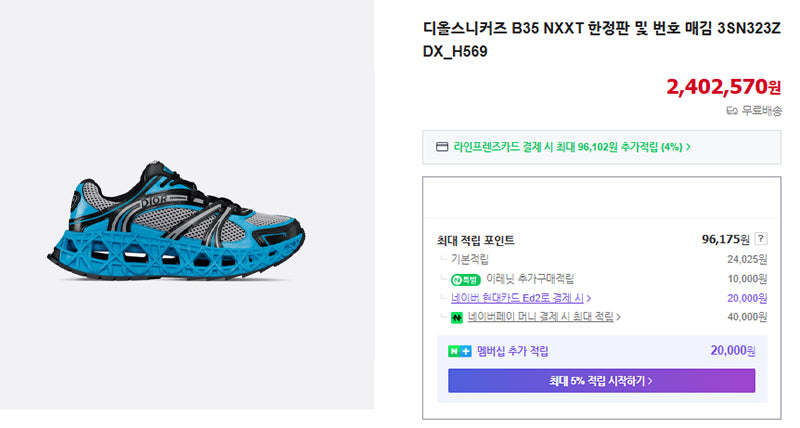
Task: Start membership with 최대 5% 적립 시작하기 button
Action: pos(602,381)
